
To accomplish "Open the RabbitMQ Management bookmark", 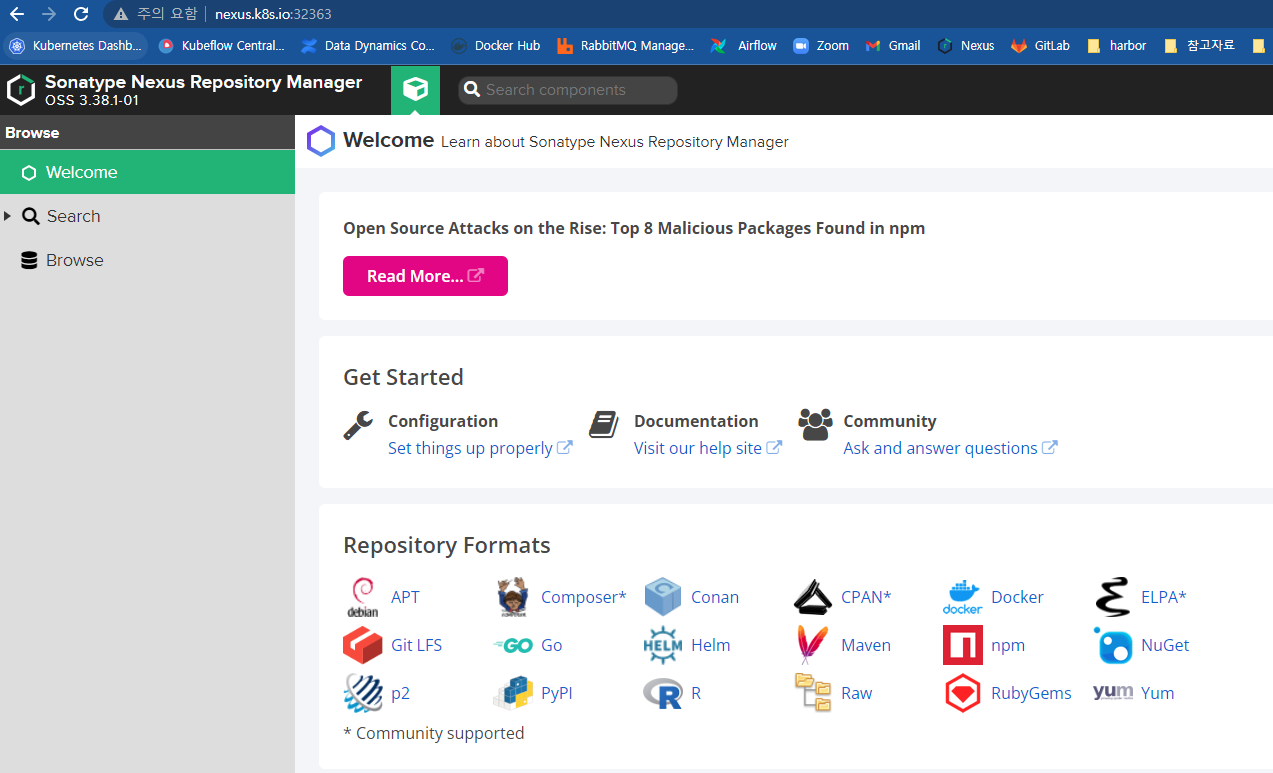I will [x=625, y=45].
